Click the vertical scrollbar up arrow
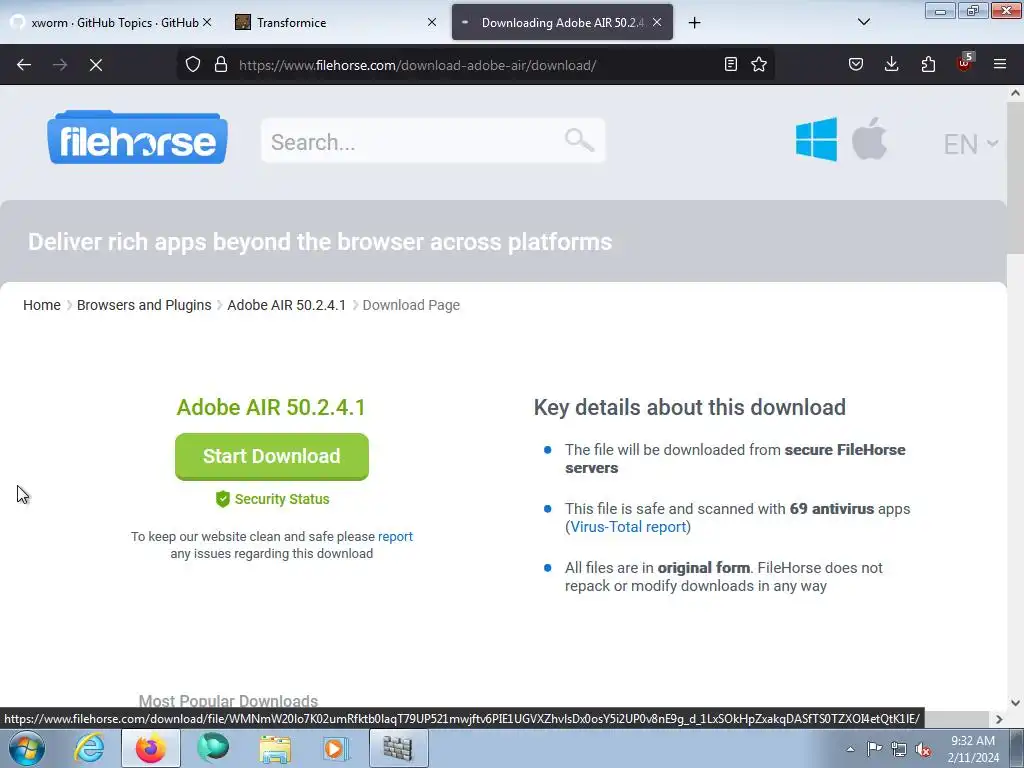This screenshot has width=1024, height=768. (1016, 93)
